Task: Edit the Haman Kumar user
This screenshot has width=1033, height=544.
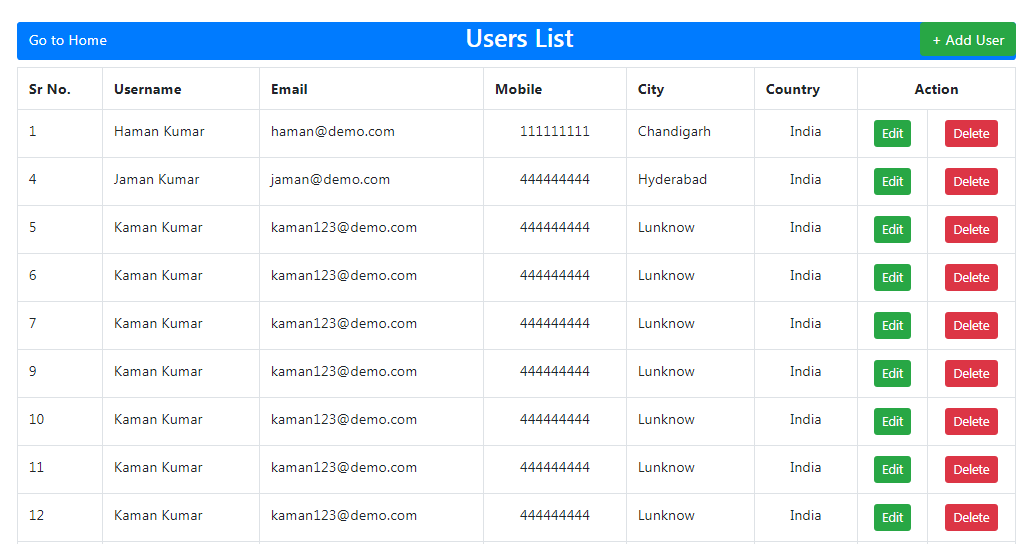Action: pos(892,134)
